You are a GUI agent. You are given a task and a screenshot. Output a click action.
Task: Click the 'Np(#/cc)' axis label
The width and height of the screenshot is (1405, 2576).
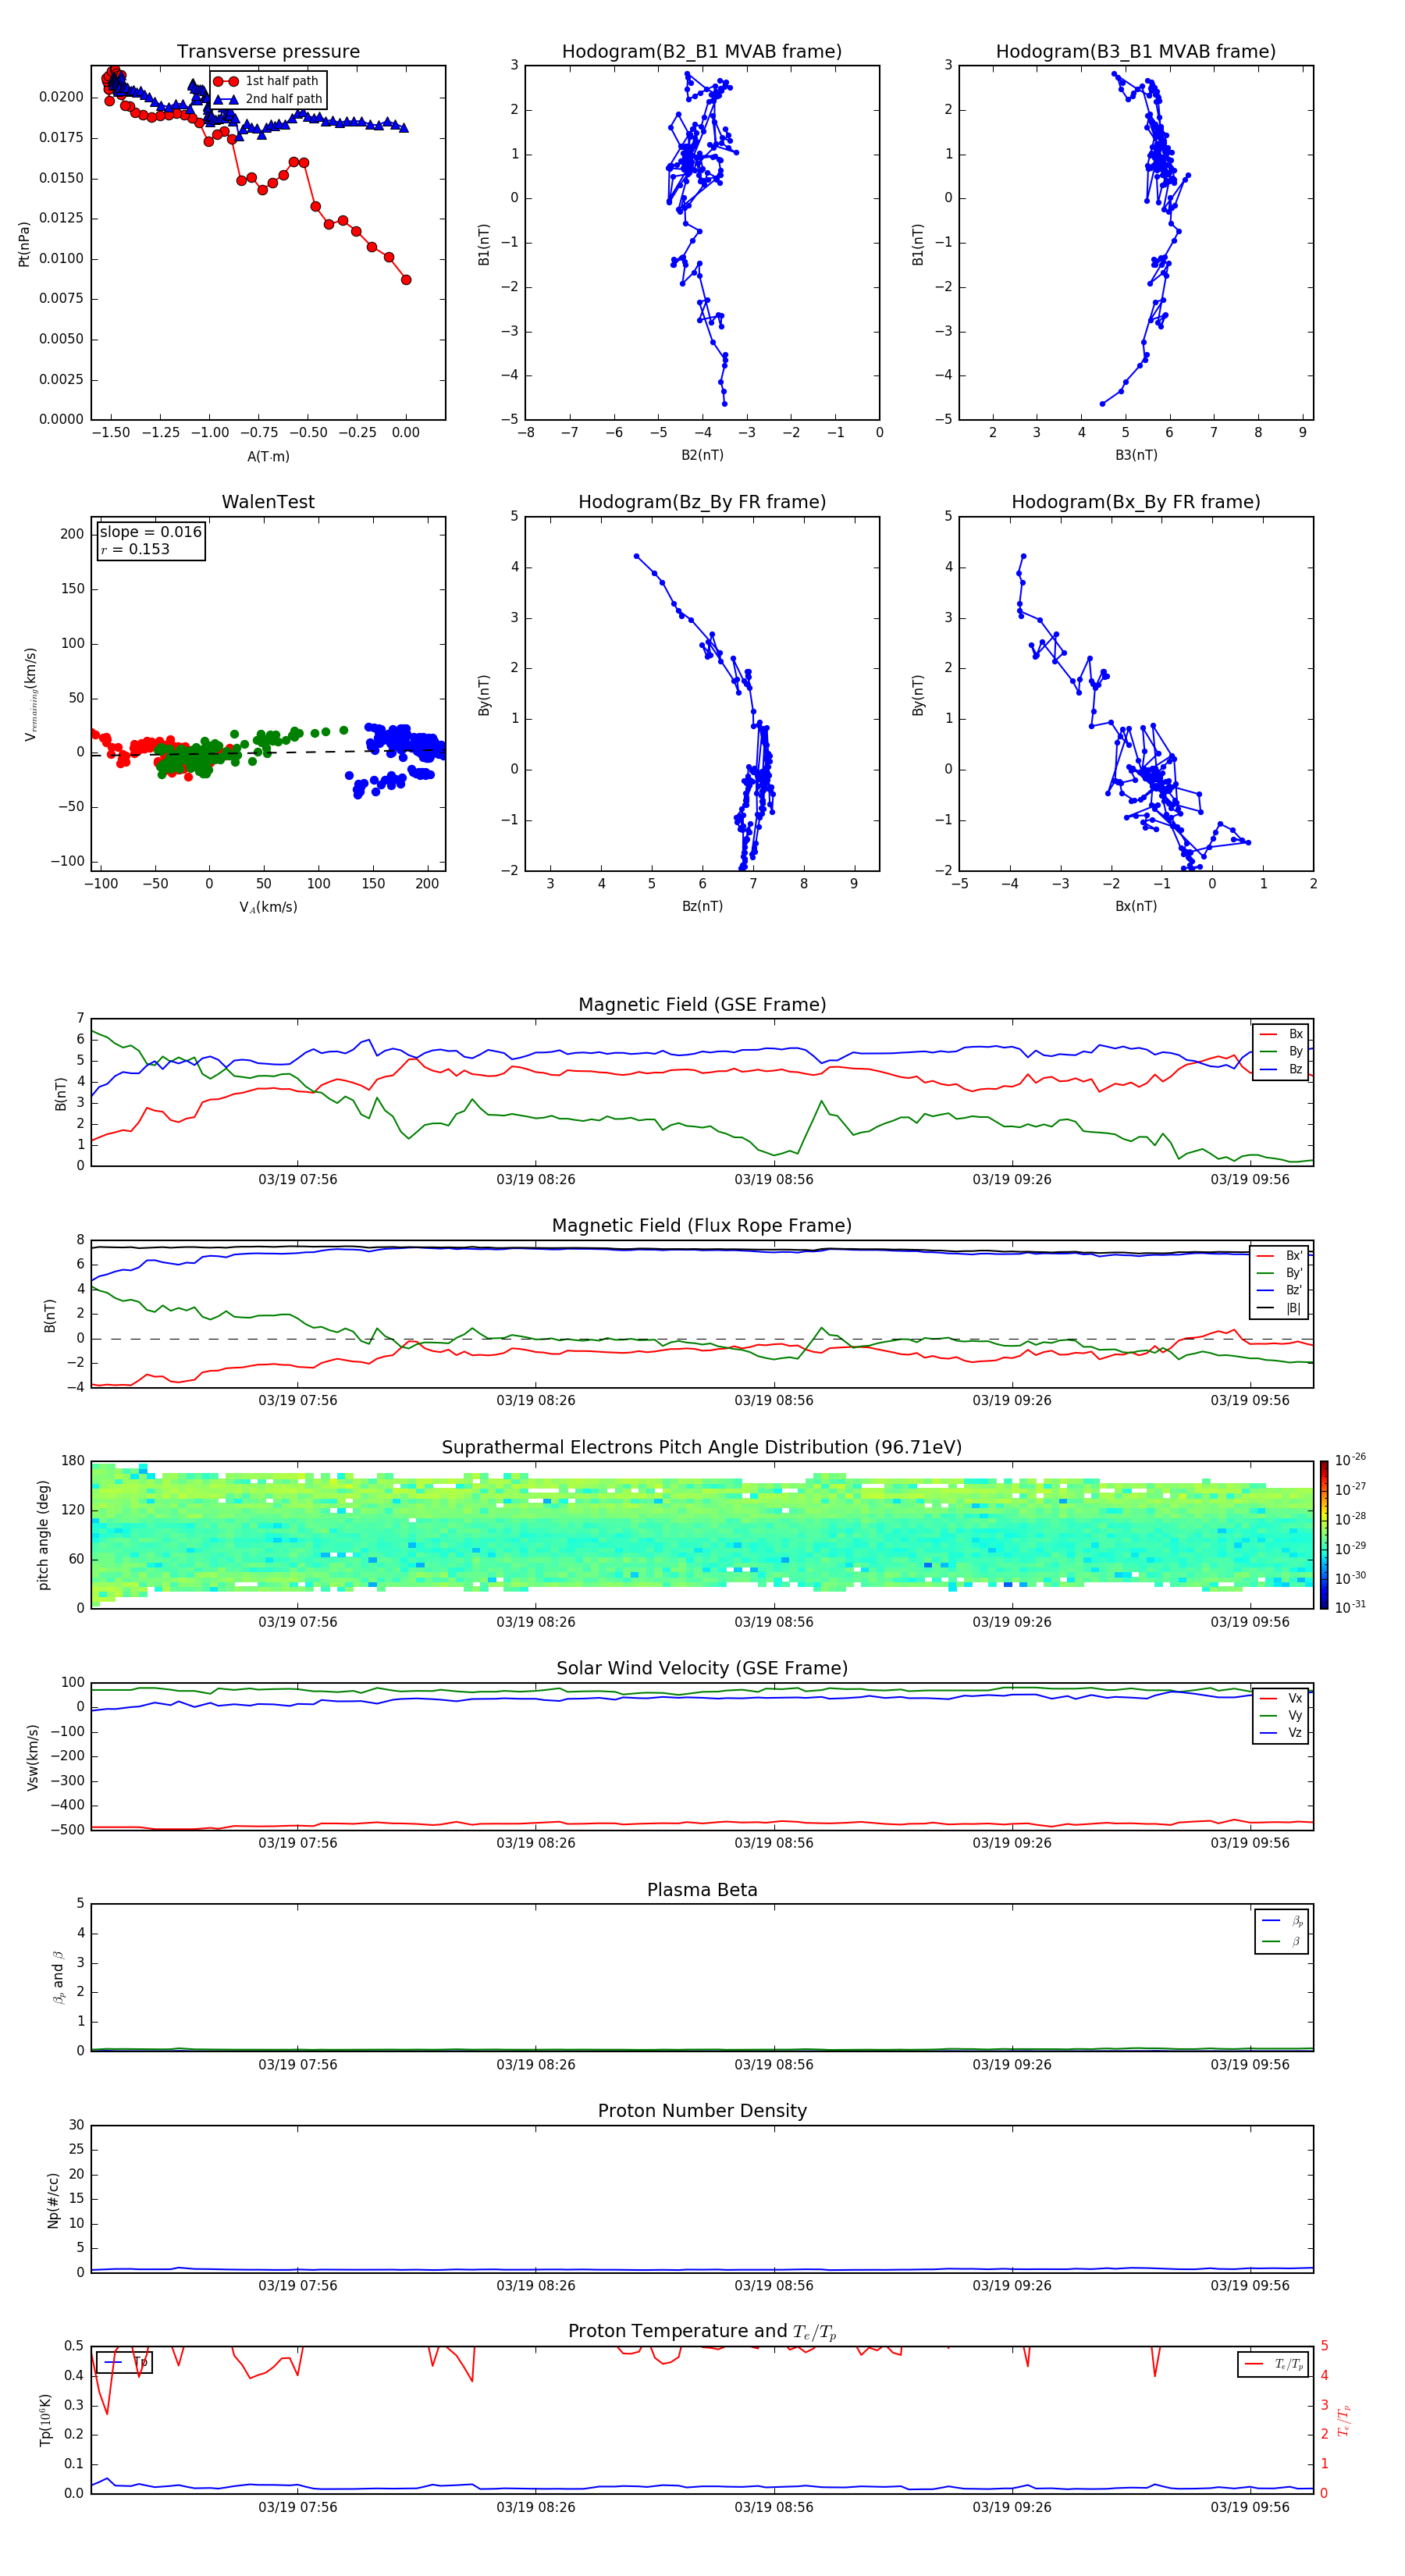tap(53, 2200)
